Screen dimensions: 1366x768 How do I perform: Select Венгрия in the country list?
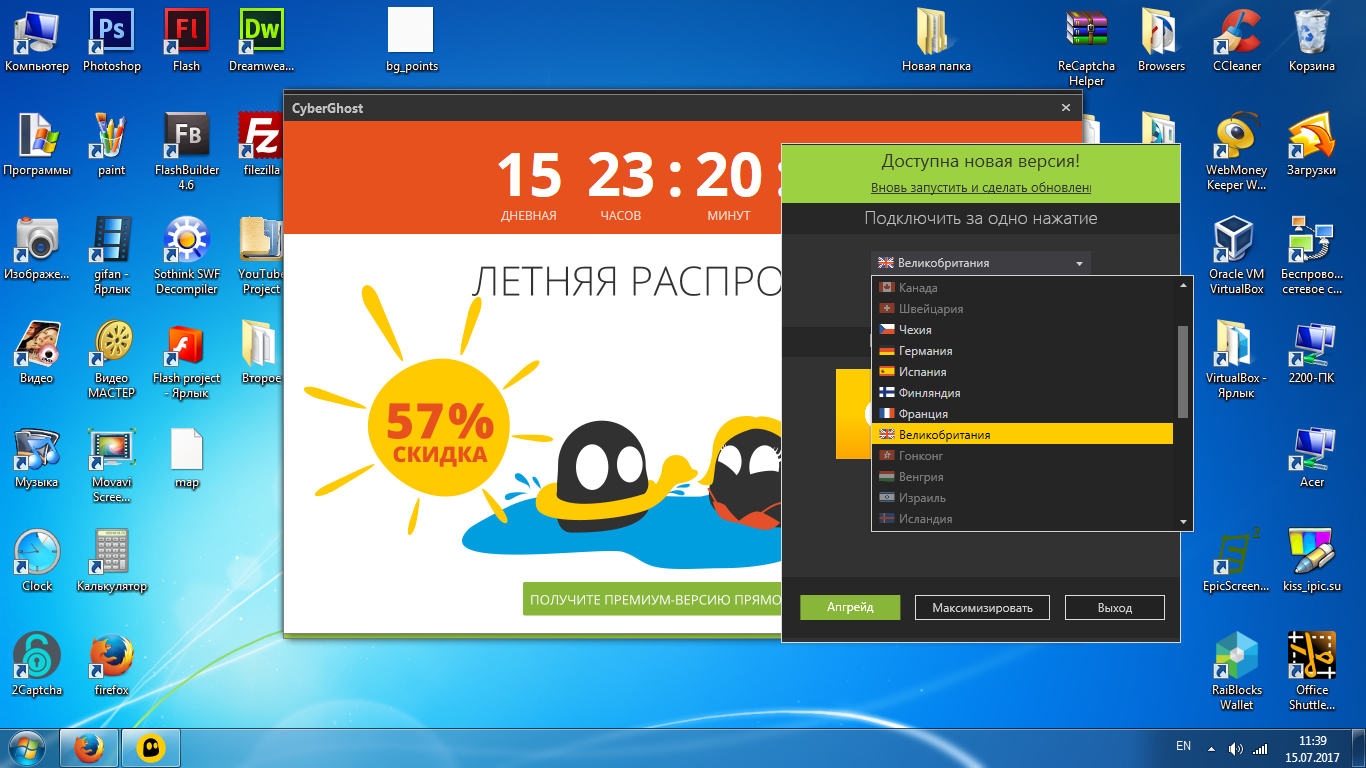click(x=1022, y=477)
